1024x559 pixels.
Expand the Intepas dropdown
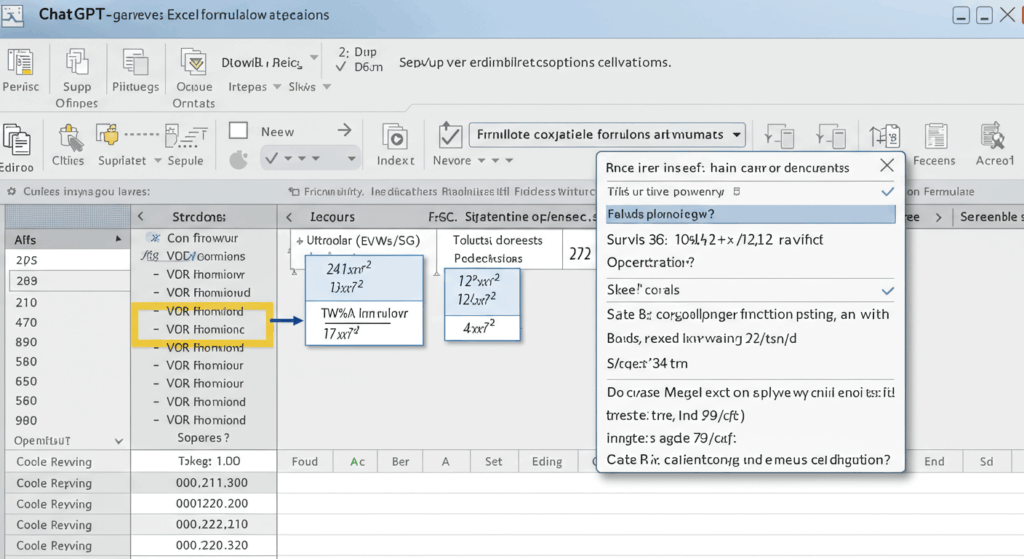tap(277, 87)
